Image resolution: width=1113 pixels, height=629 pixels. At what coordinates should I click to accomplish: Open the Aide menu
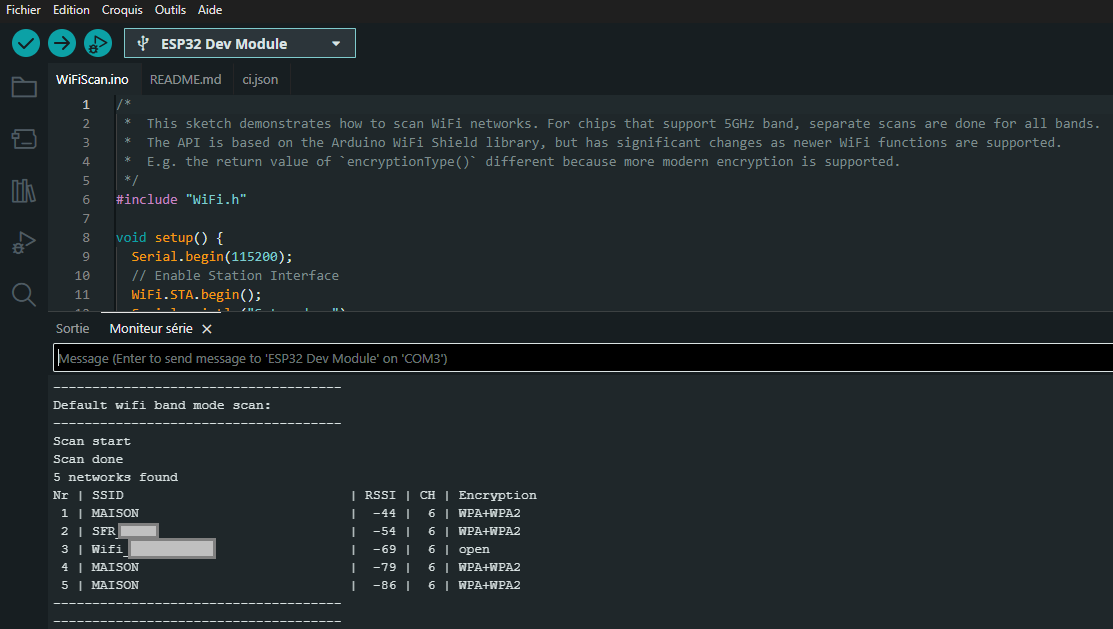click(210, 9)
